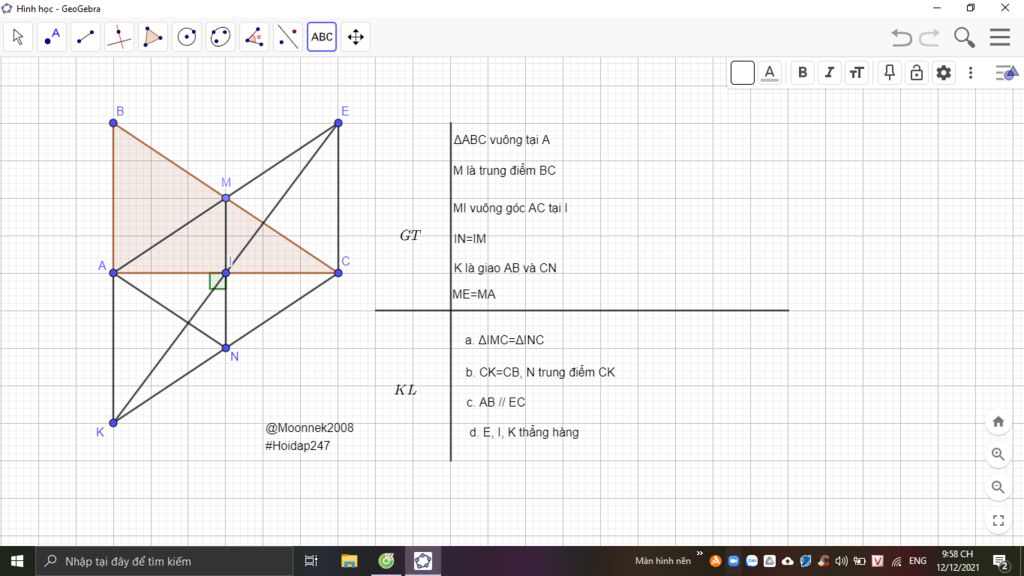Click the taskbar search box

[x=163, y=561]
